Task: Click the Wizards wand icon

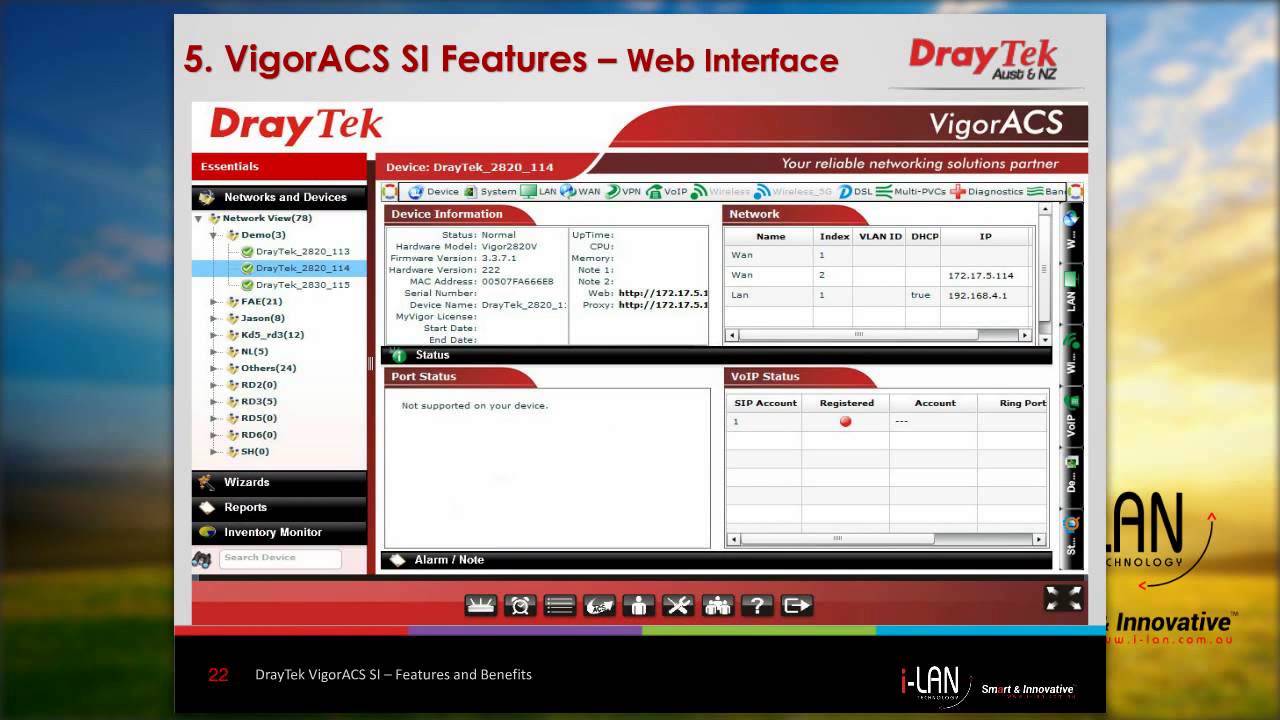Action: click(207, 482)
